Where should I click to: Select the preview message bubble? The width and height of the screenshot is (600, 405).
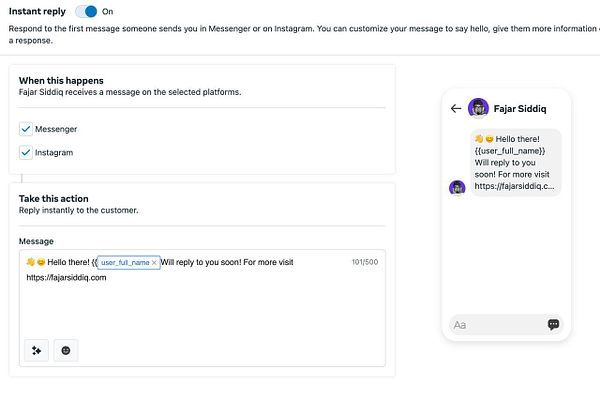pyautogui.click(x=515, y=162)
